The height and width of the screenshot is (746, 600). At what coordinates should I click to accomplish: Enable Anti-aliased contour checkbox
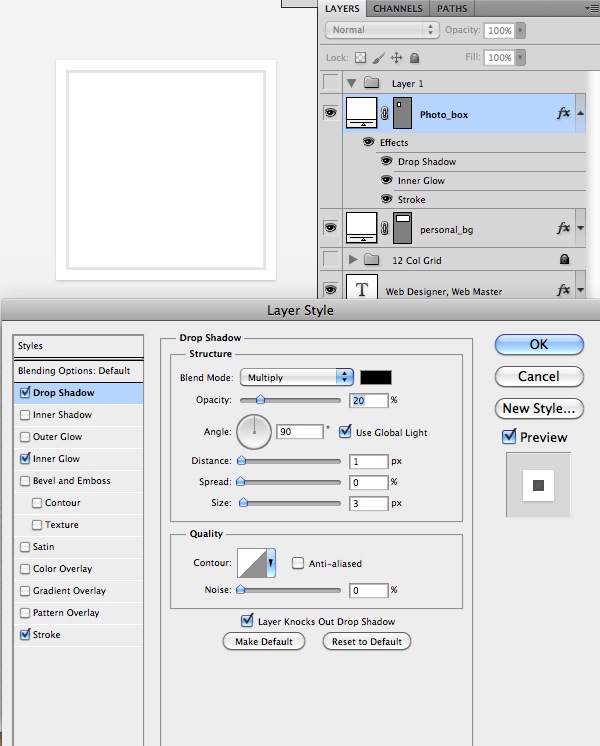298,563
